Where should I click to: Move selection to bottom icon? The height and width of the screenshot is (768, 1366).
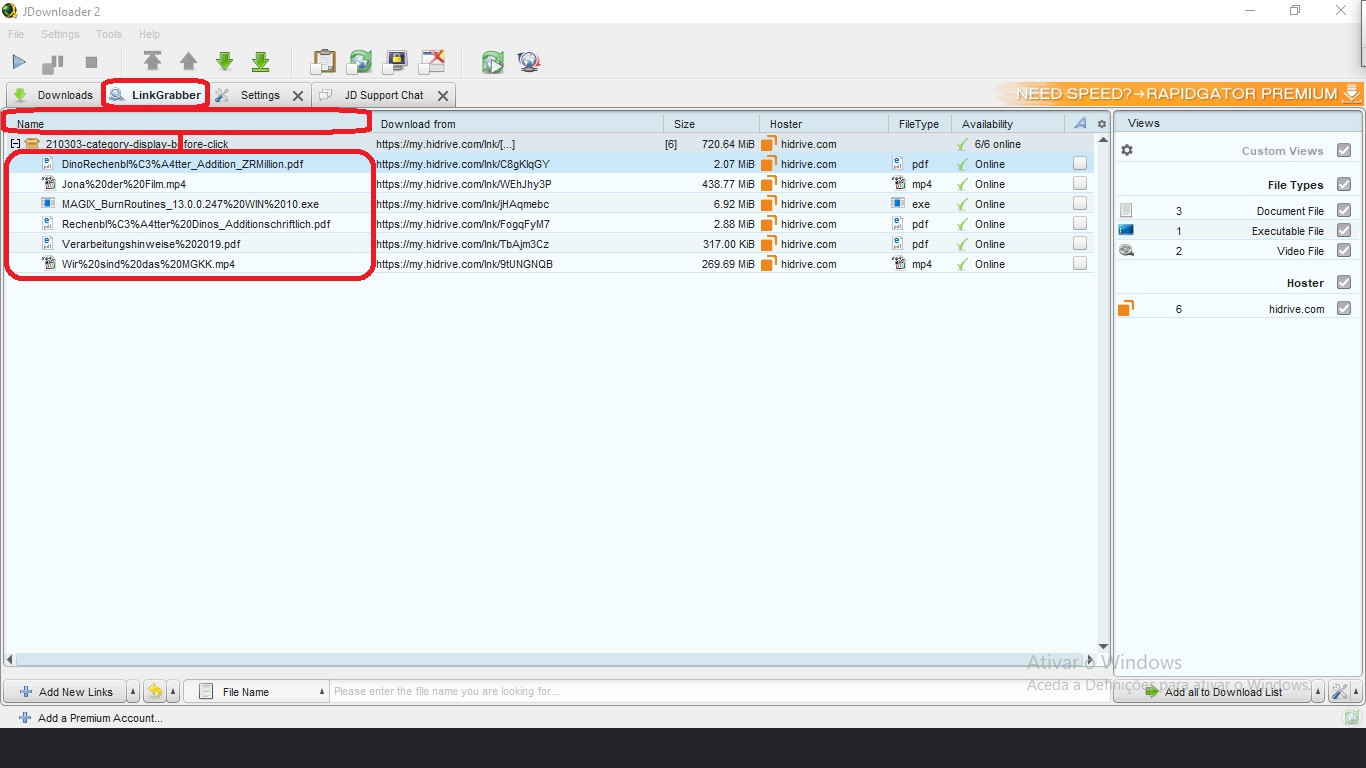260,62
